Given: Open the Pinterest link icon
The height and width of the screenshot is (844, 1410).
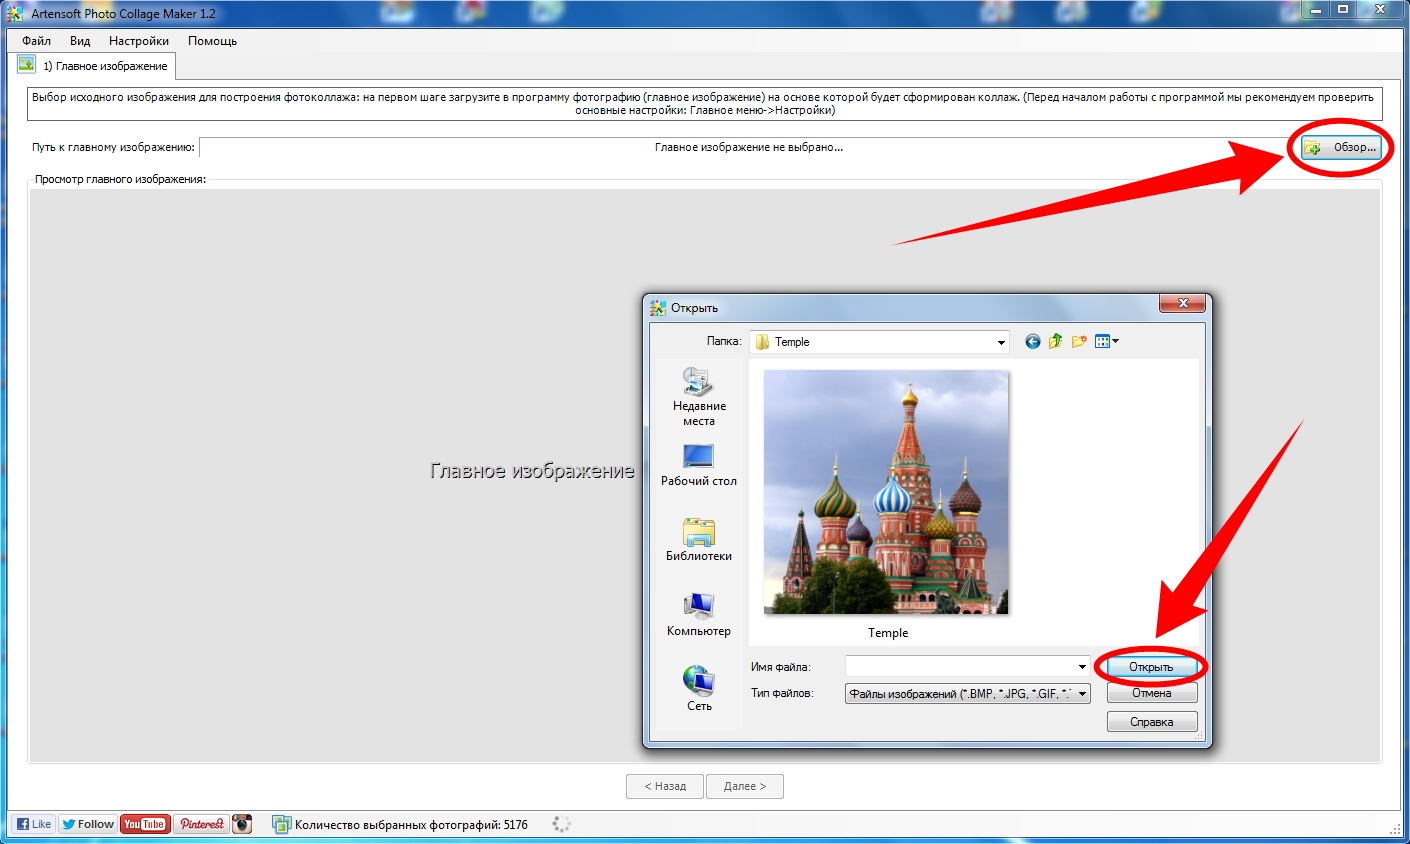Looking at the screenshot, I should click(201, 824).
